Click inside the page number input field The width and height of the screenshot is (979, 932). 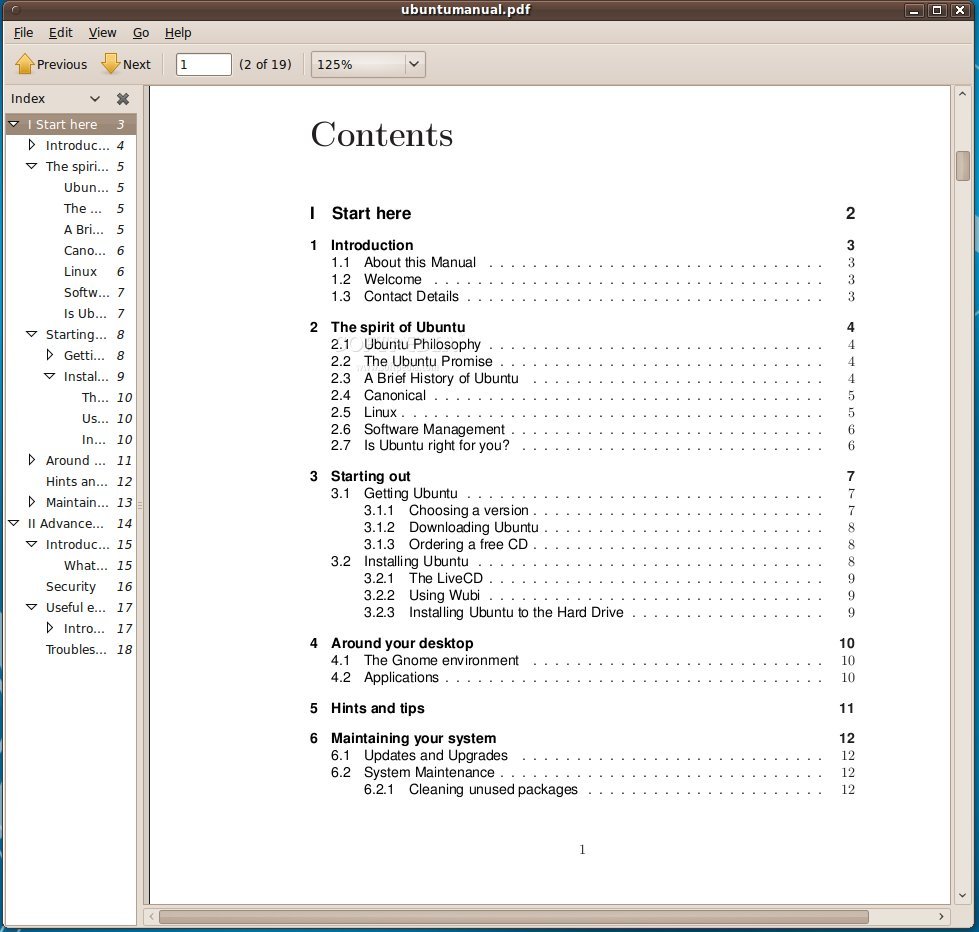[202, 63]
